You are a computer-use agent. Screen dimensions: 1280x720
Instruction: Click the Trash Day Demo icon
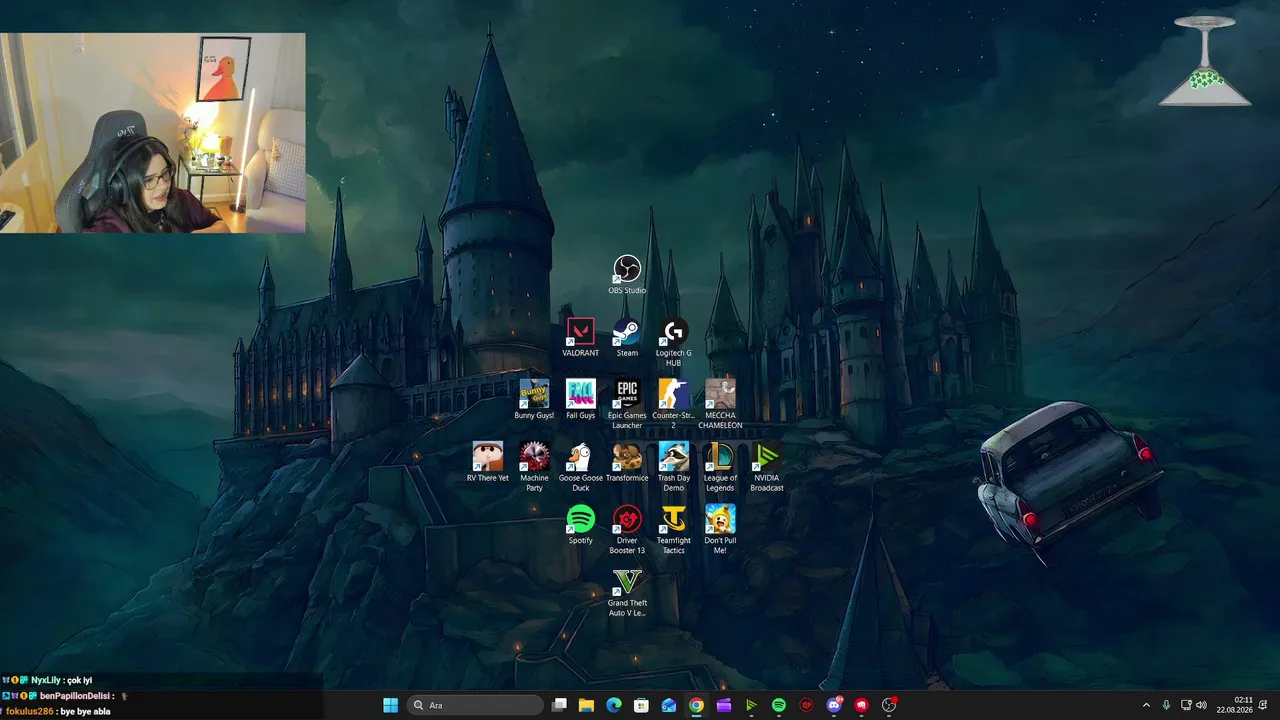pos(673,467)
